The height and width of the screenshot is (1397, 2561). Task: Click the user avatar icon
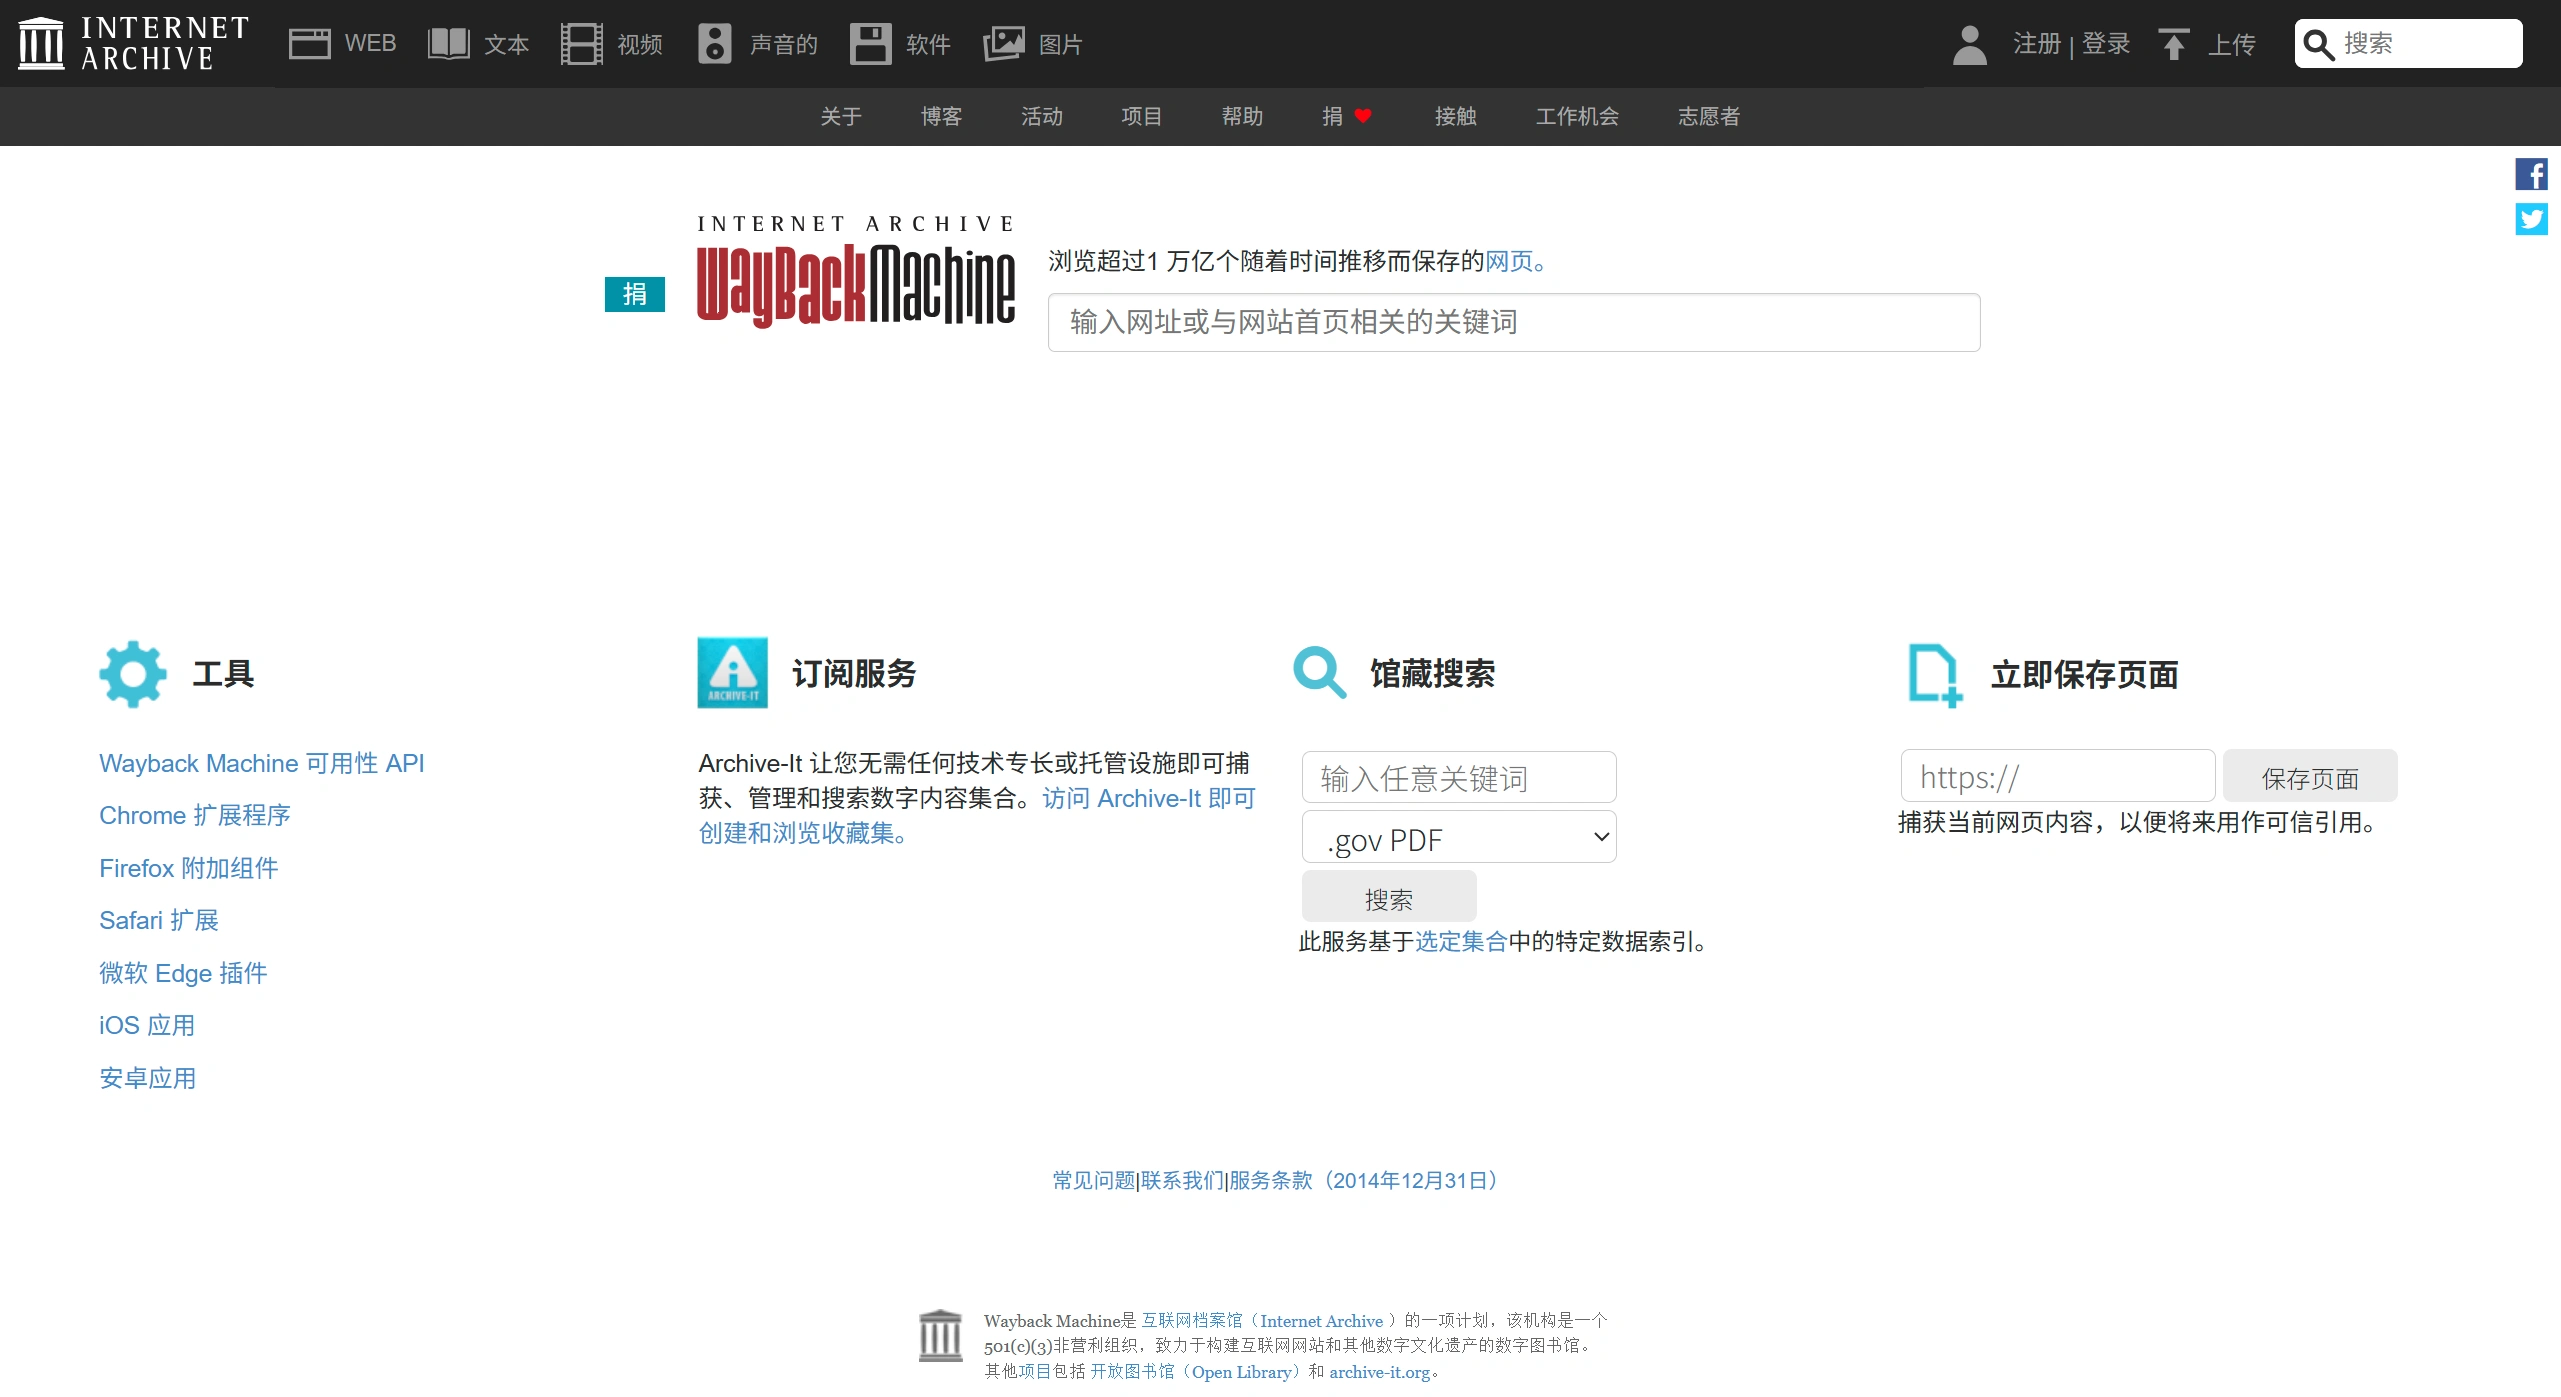[x=1969, y=44]
